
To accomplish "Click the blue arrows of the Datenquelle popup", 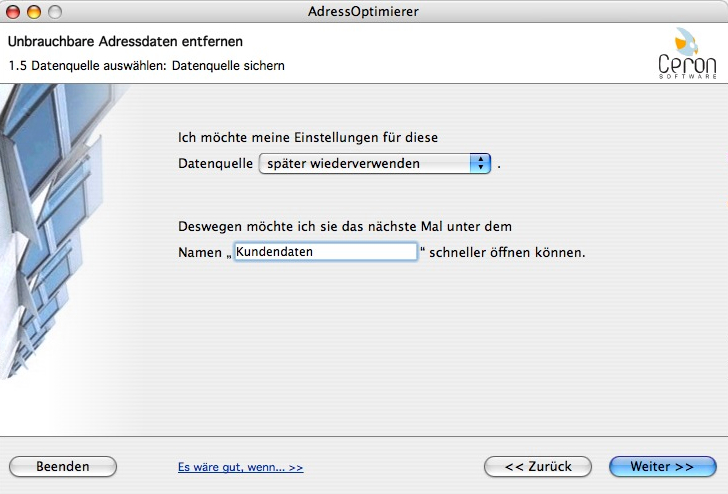I will click(481, 163).
